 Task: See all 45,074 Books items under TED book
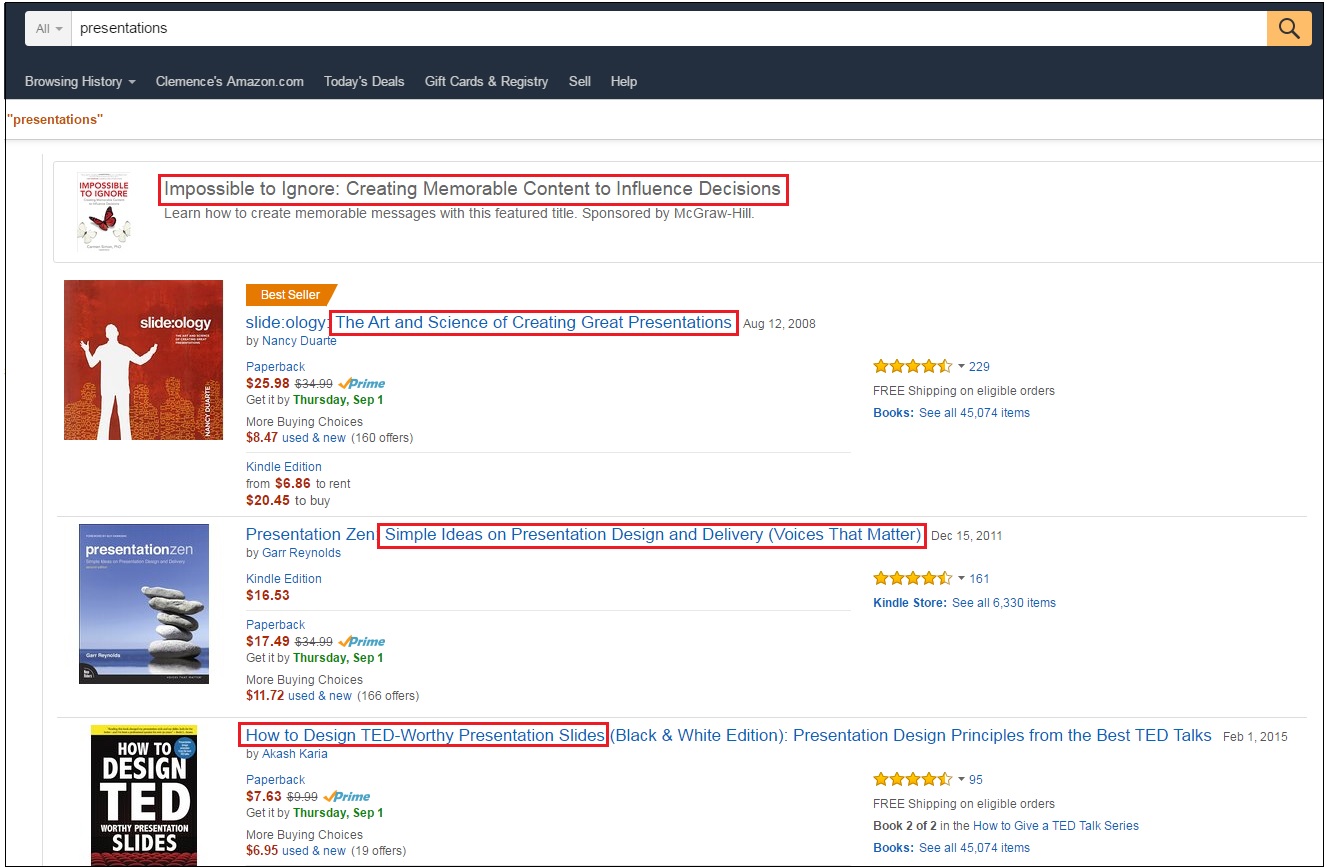(974, 848)
